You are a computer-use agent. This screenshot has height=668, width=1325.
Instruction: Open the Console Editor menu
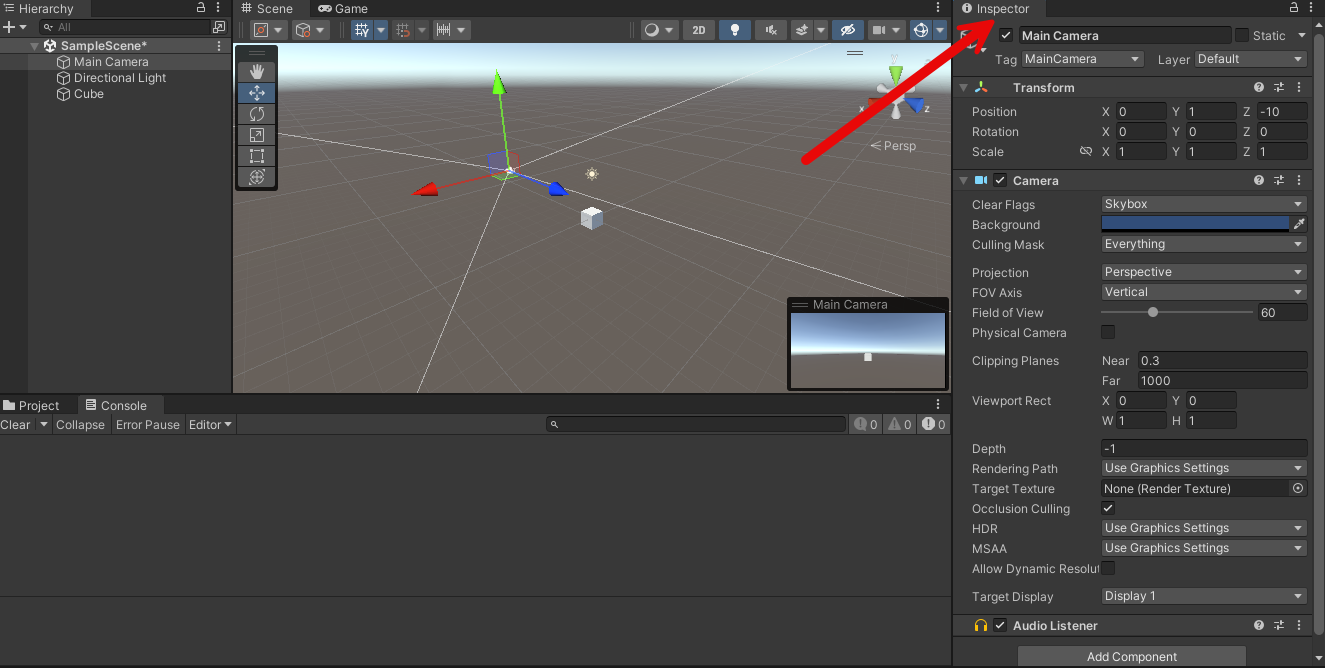pos(210,425)
